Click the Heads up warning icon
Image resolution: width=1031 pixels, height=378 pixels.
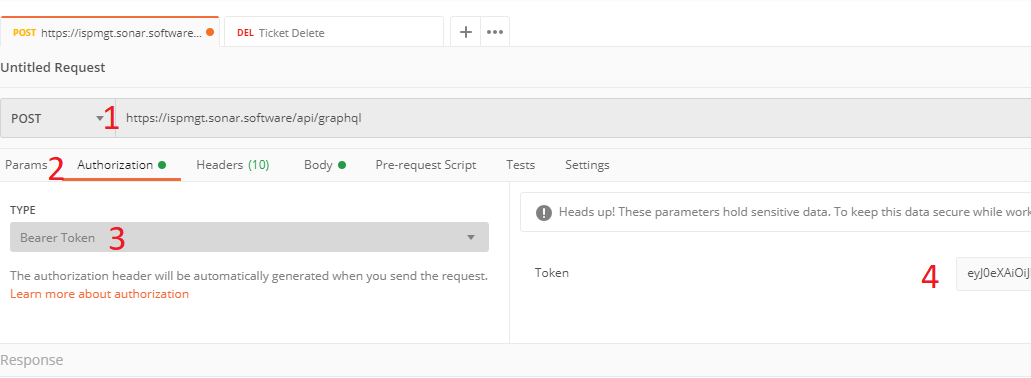pyautogui.click(x=544, y=212)
